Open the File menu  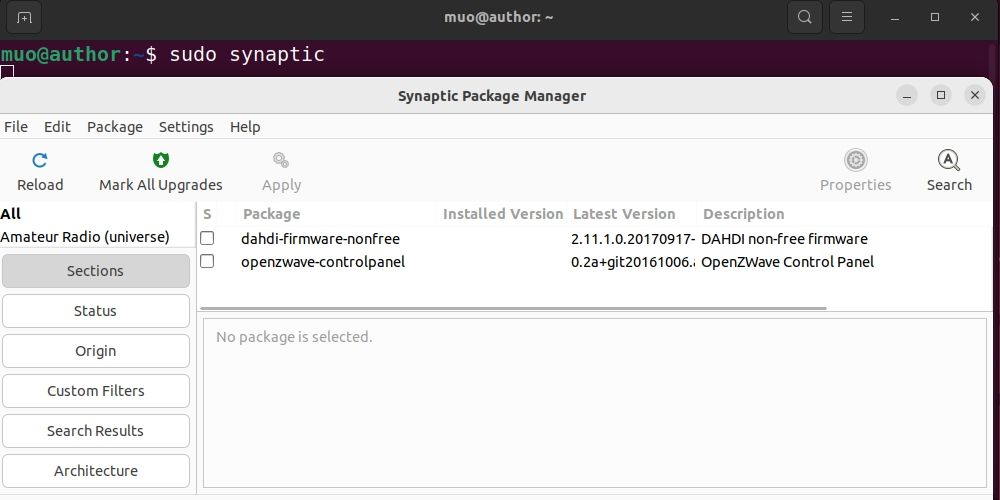click(x=16, y=127)
